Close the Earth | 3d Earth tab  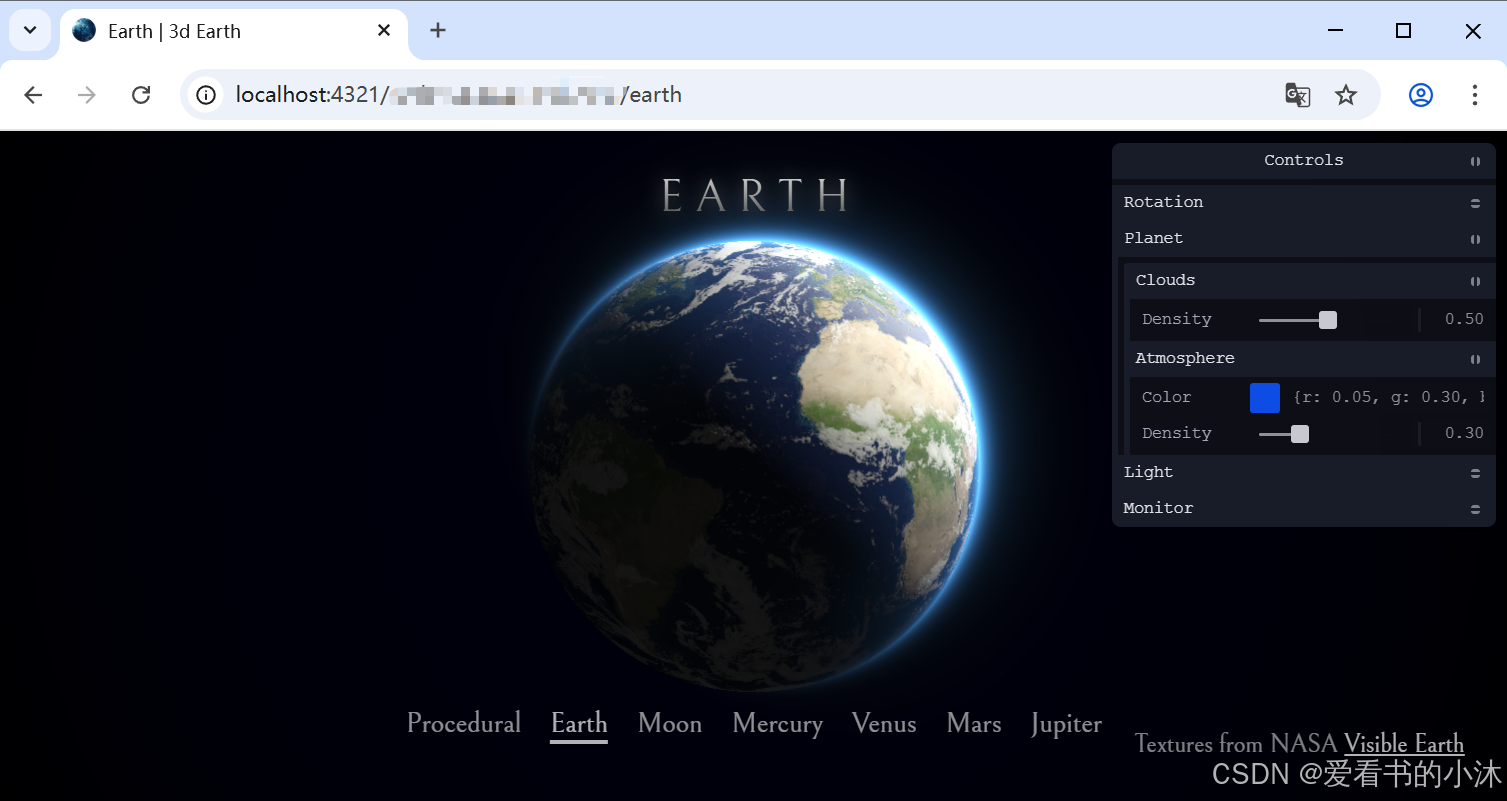384,31
